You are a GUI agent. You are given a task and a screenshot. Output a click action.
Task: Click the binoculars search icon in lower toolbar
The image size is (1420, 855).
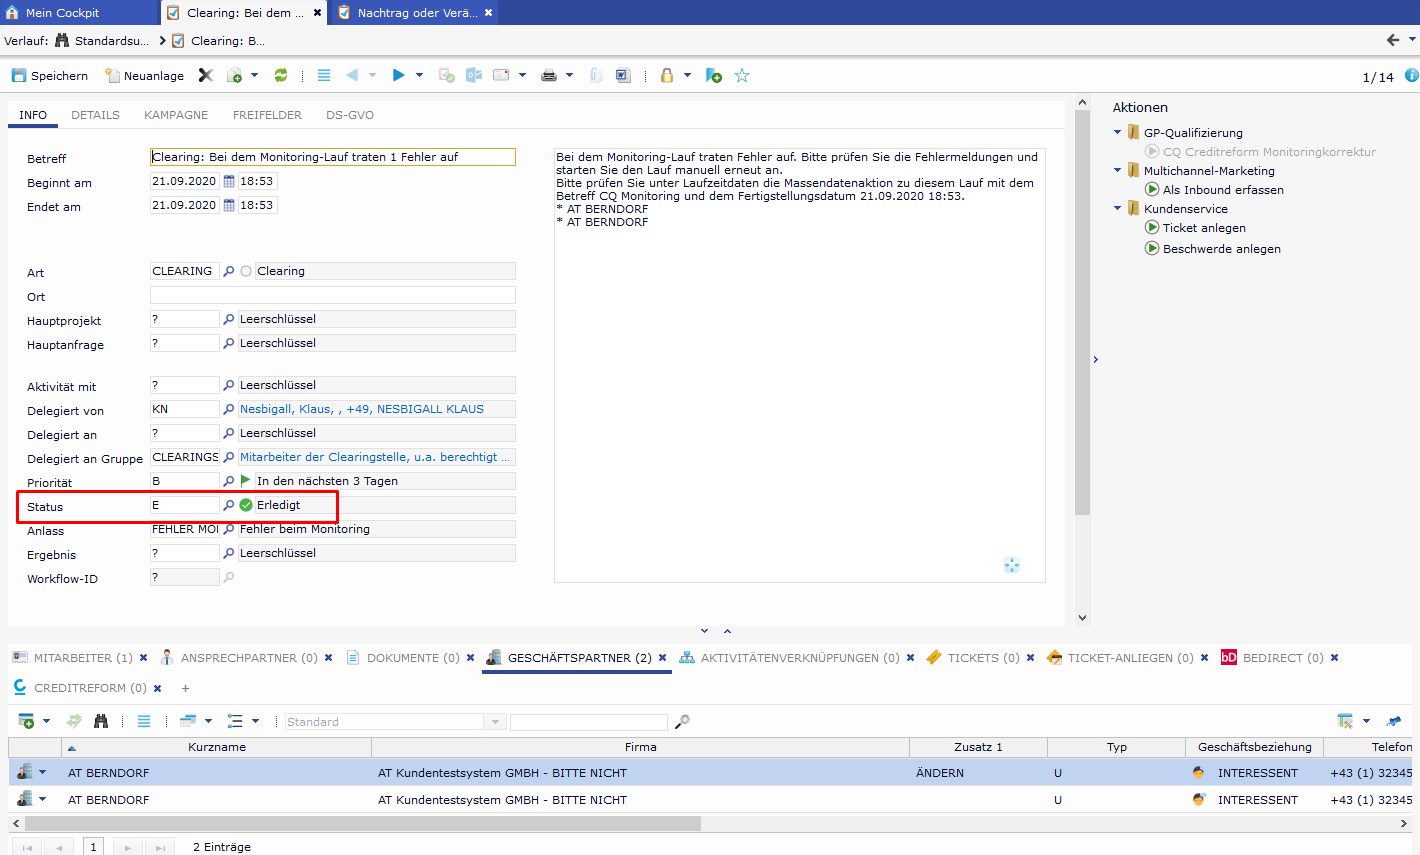pyautogui.click(x=101, y=721)
